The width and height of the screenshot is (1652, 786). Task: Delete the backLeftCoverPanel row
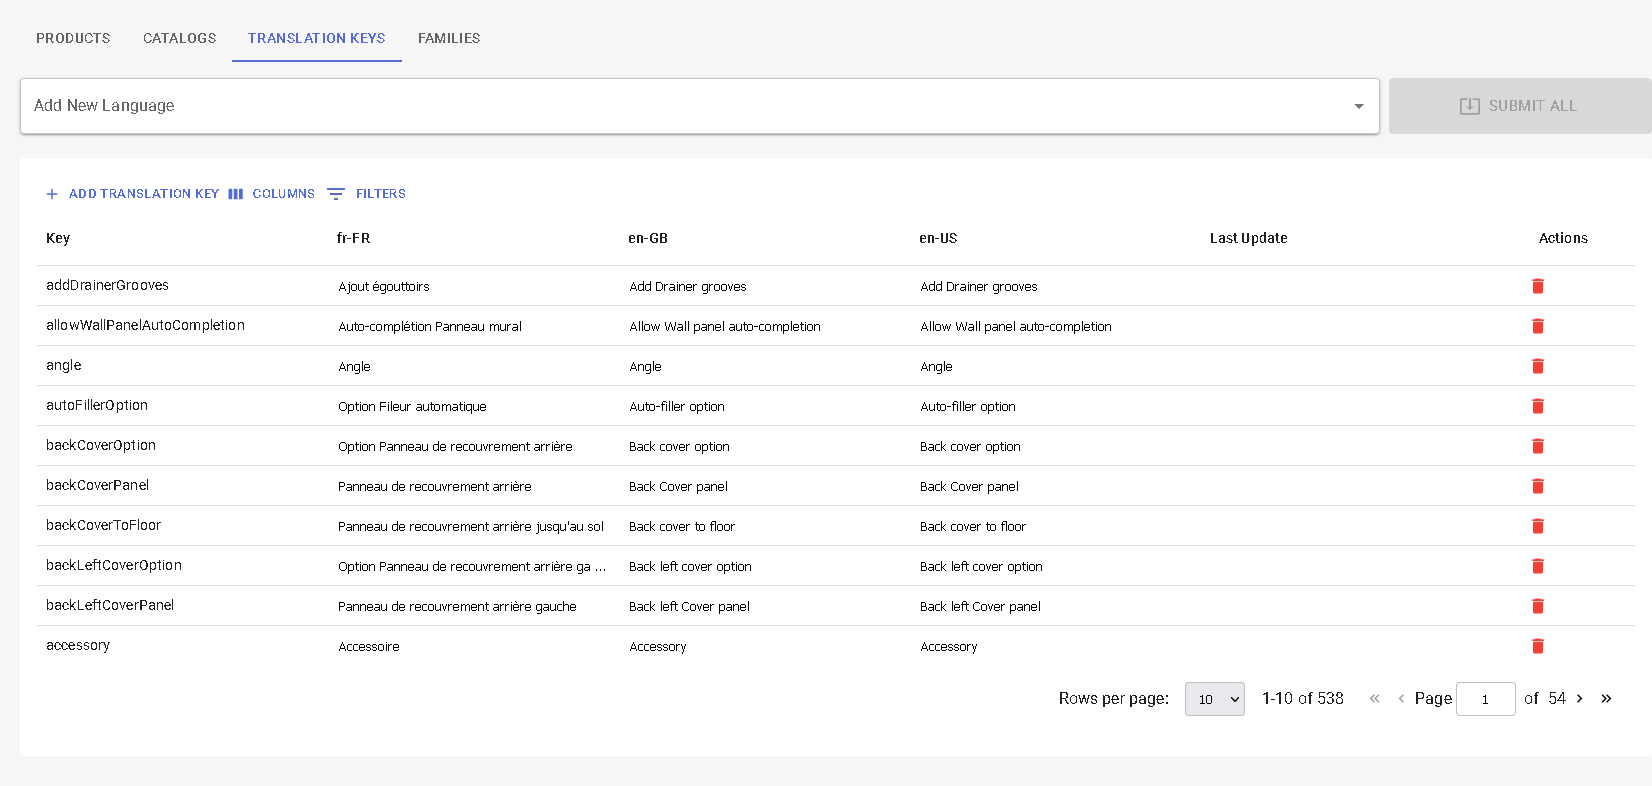pos(1538,606)
